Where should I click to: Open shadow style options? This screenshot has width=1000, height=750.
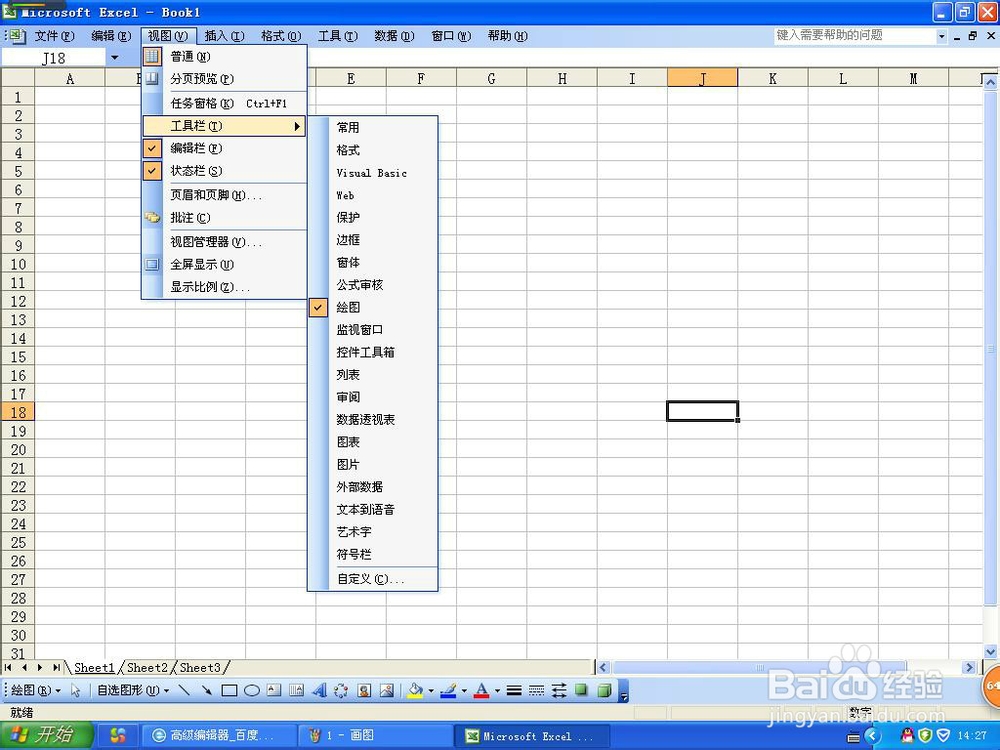[581, 690]
